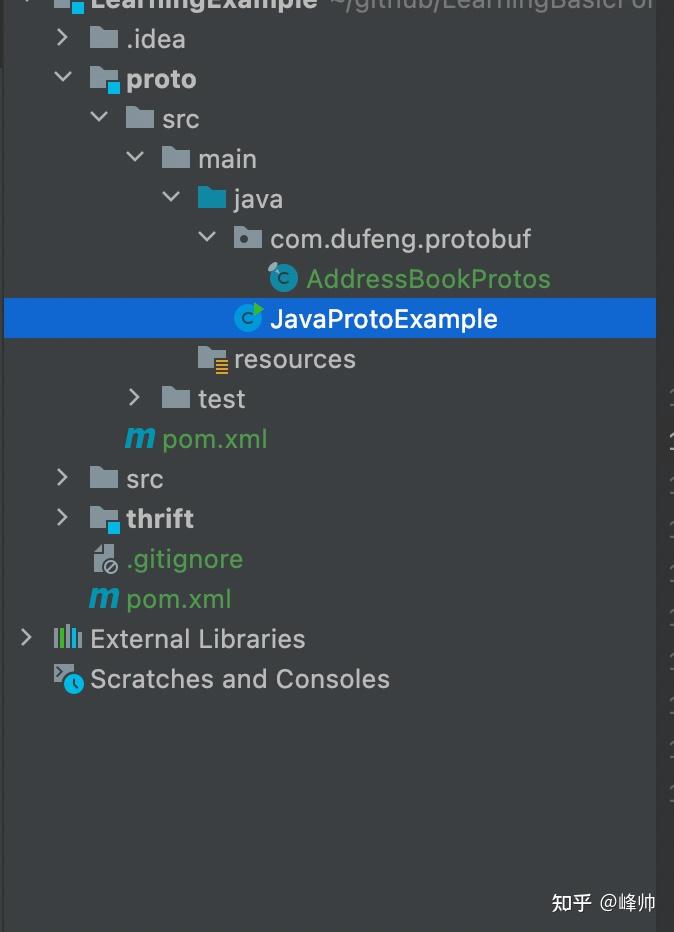Expand the thrift module
674x932 pixels.
62,518
